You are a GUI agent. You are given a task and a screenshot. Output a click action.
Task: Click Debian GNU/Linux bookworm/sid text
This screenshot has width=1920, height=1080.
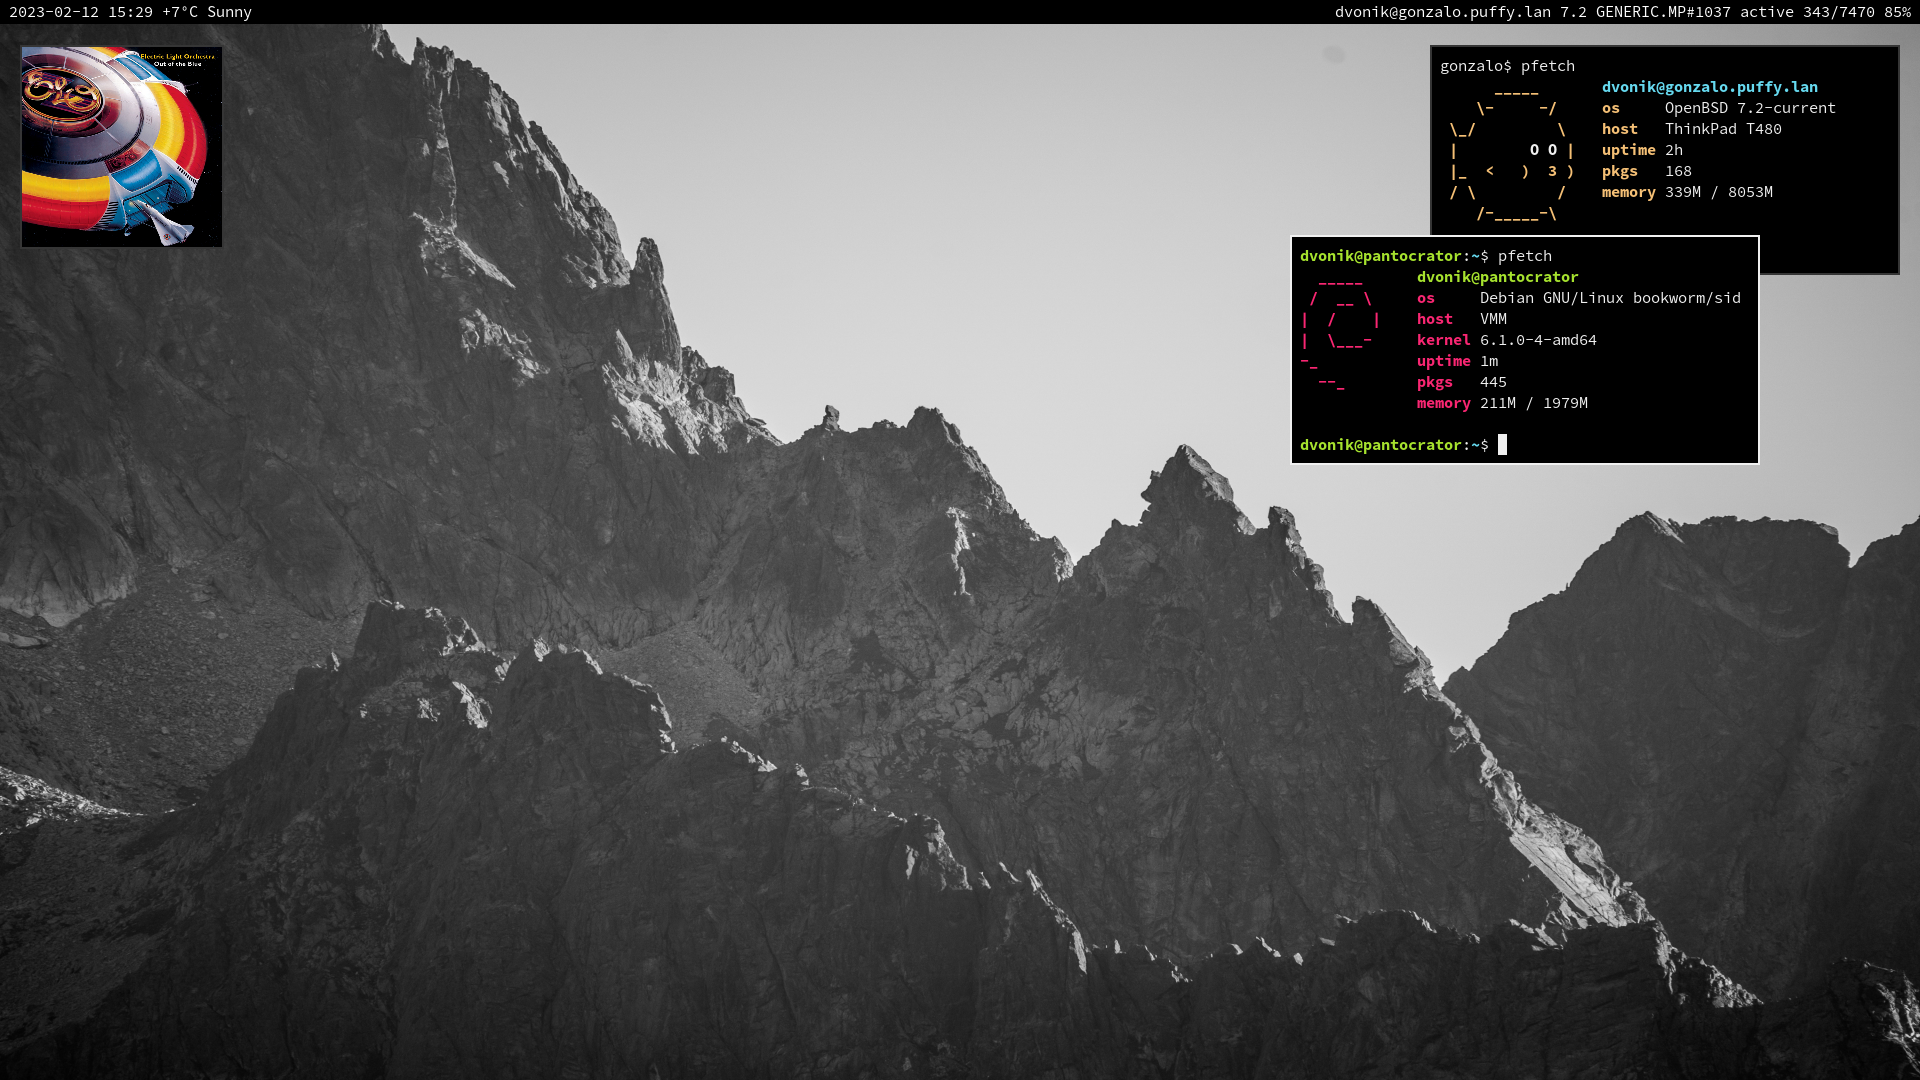pos(1609,298)
